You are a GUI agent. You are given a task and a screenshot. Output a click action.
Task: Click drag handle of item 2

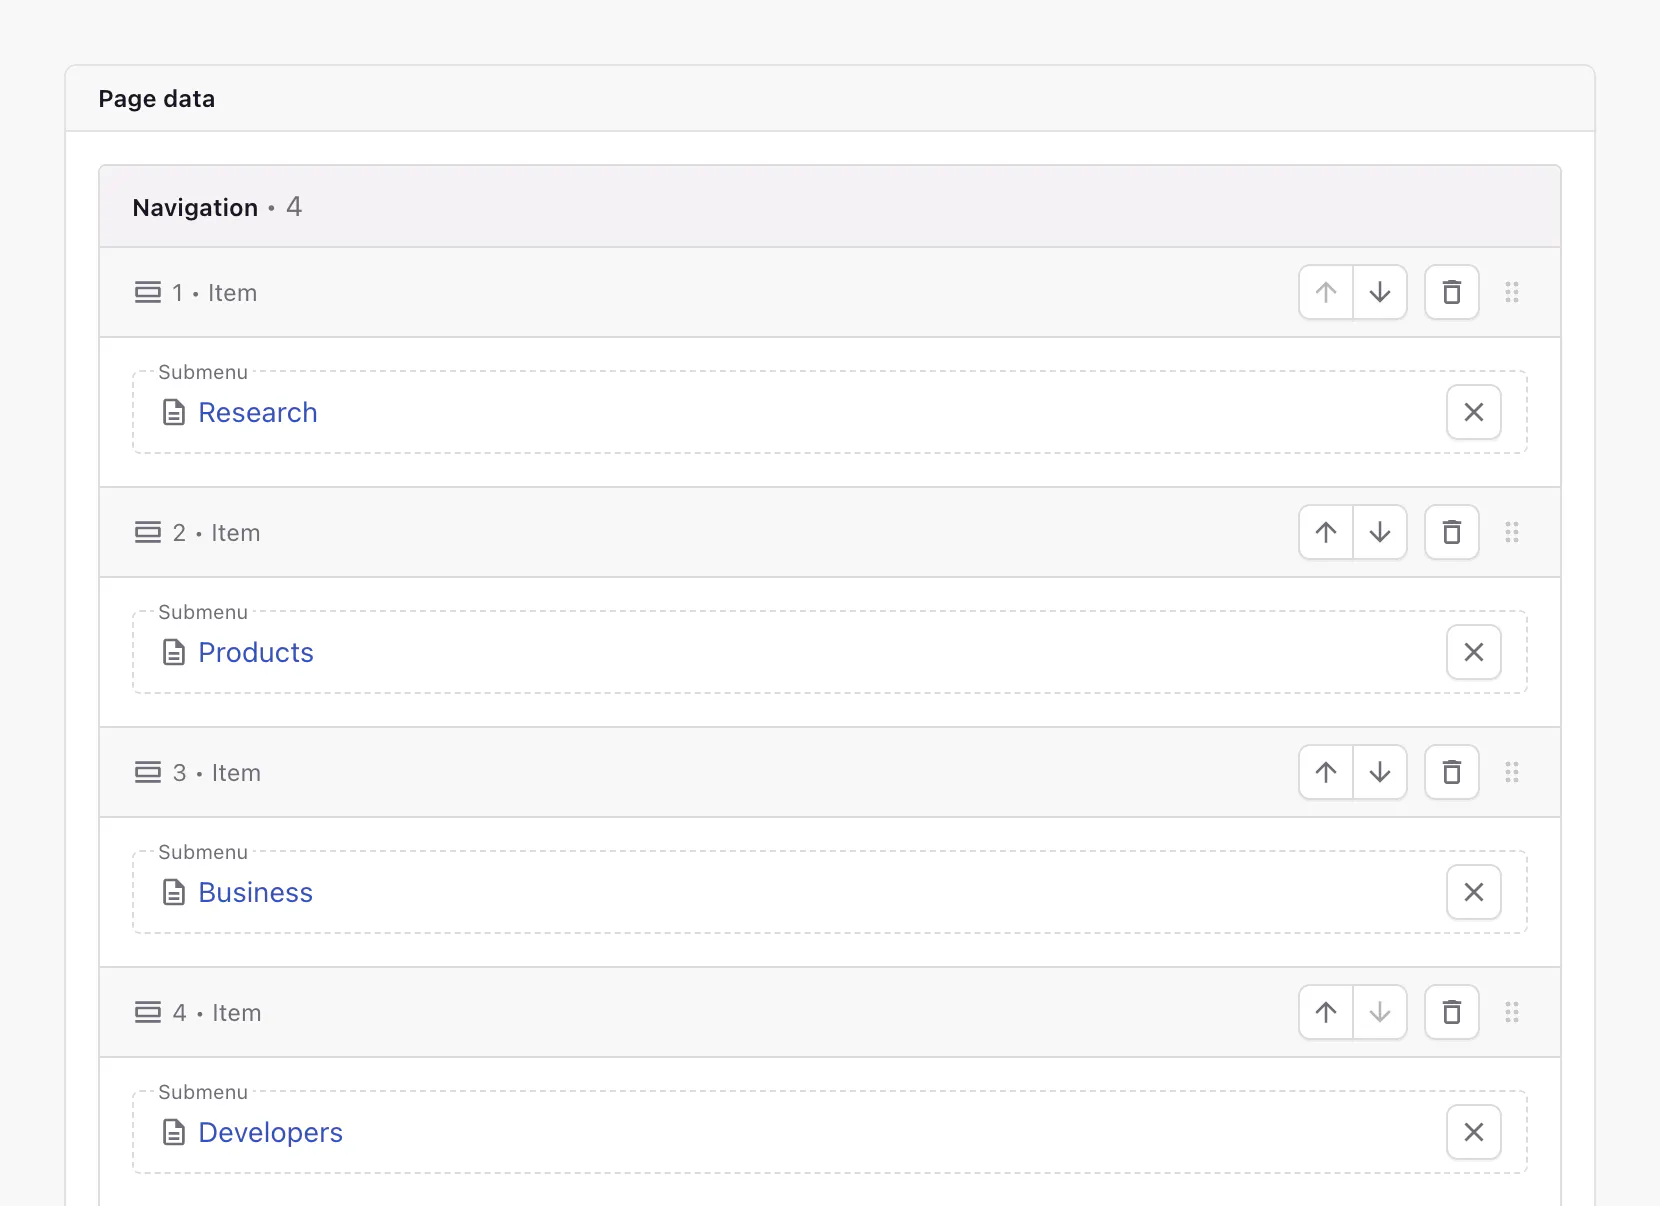point(1512,532)
